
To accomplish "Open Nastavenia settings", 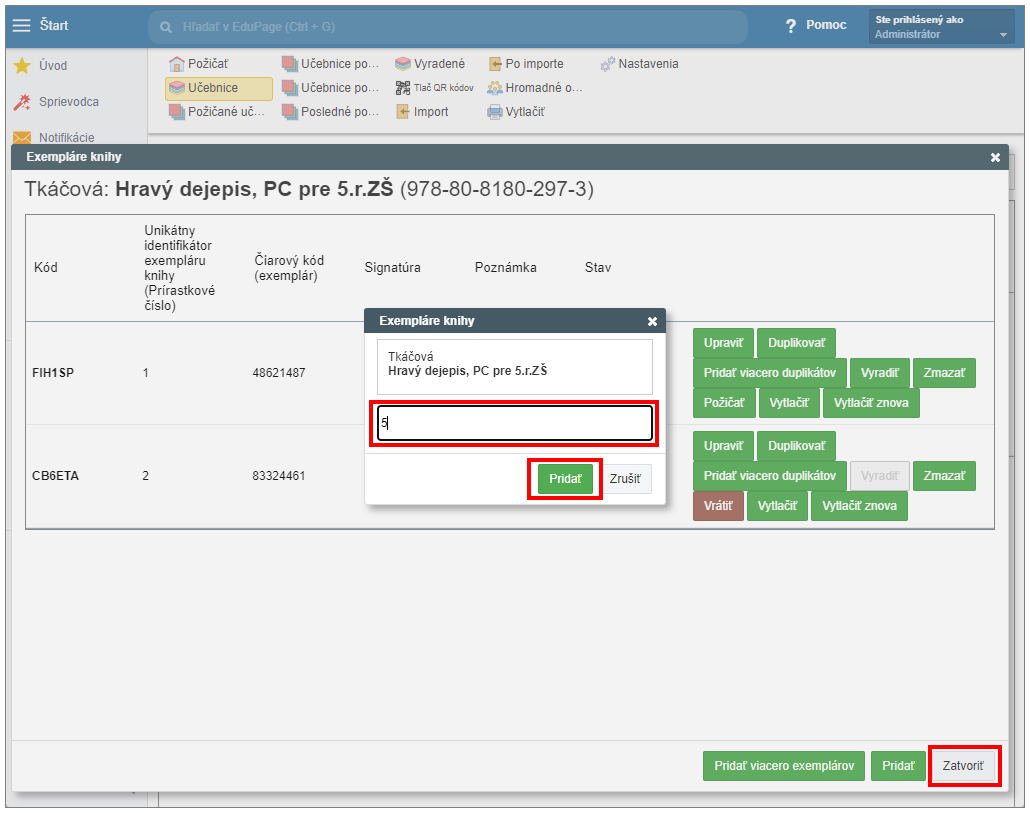I will (639, 64).
